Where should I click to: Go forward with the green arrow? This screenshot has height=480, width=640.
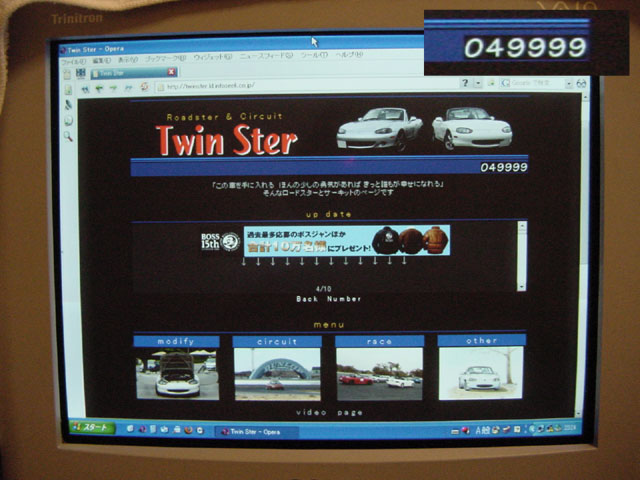tap(113, 88)
